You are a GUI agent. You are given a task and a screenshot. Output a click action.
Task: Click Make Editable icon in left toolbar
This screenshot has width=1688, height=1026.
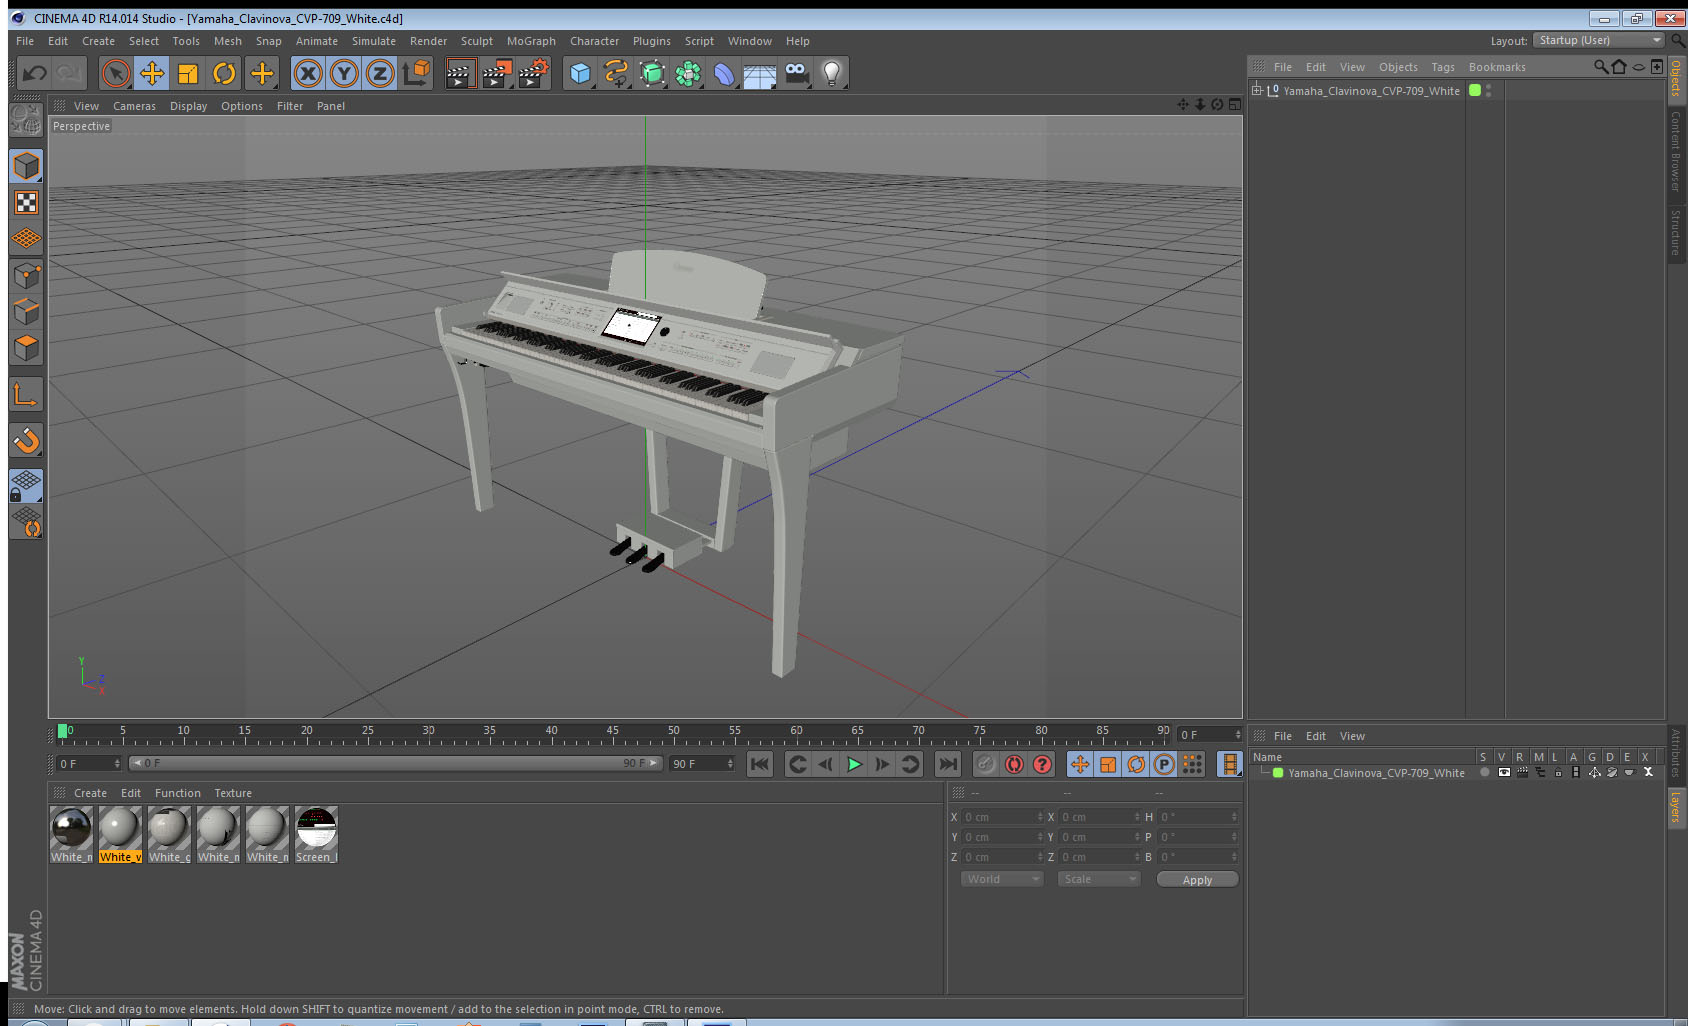26,120
